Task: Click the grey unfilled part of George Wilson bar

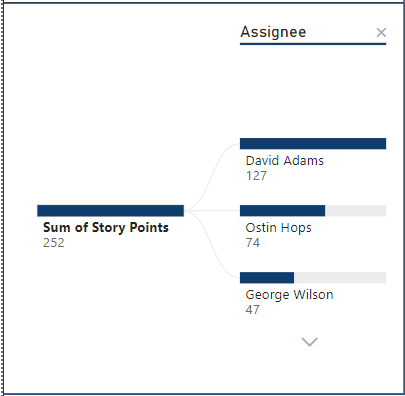Action: tap(340, 278)
